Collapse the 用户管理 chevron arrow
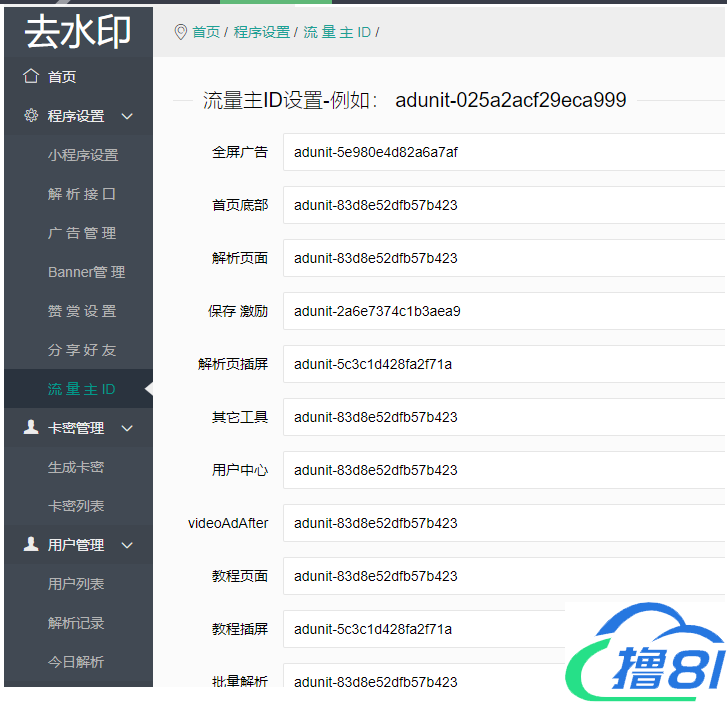 coord(127,545)
